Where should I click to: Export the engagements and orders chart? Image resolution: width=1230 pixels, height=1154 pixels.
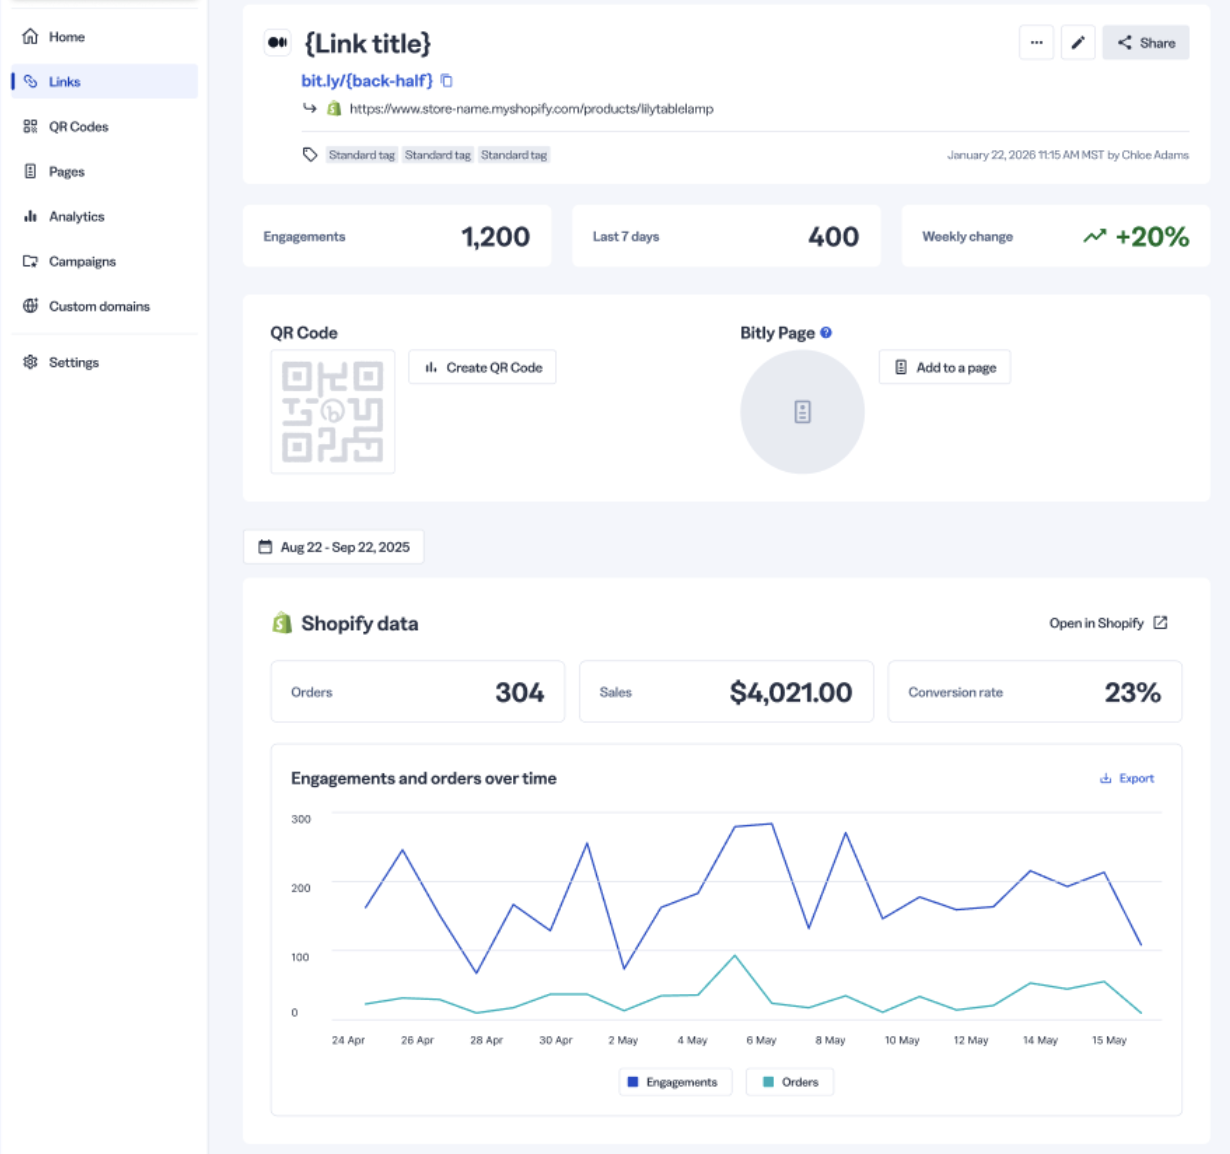click(1127, 778)
